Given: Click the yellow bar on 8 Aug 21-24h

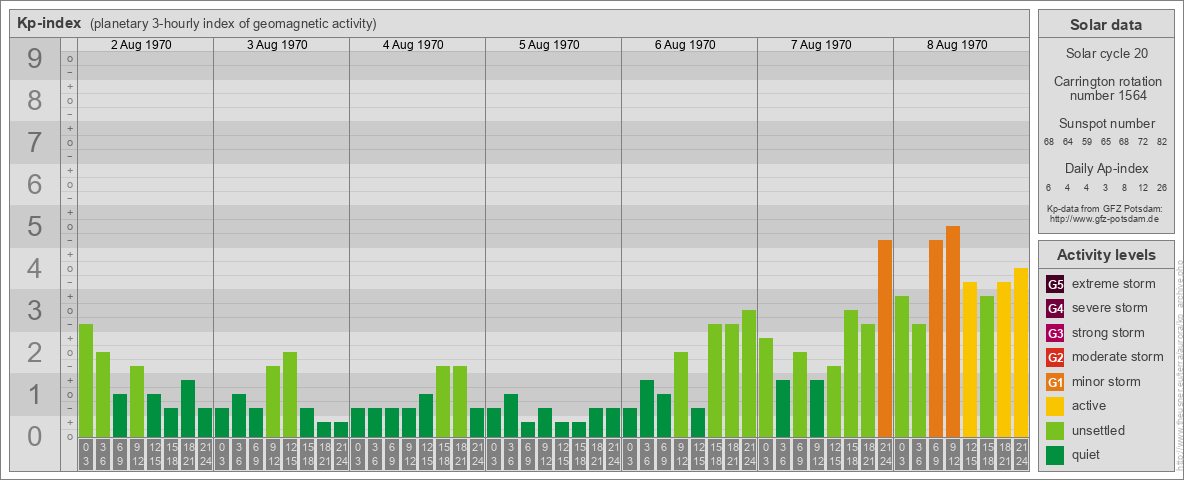Looking at the screenshot, I should point(1021,352).
